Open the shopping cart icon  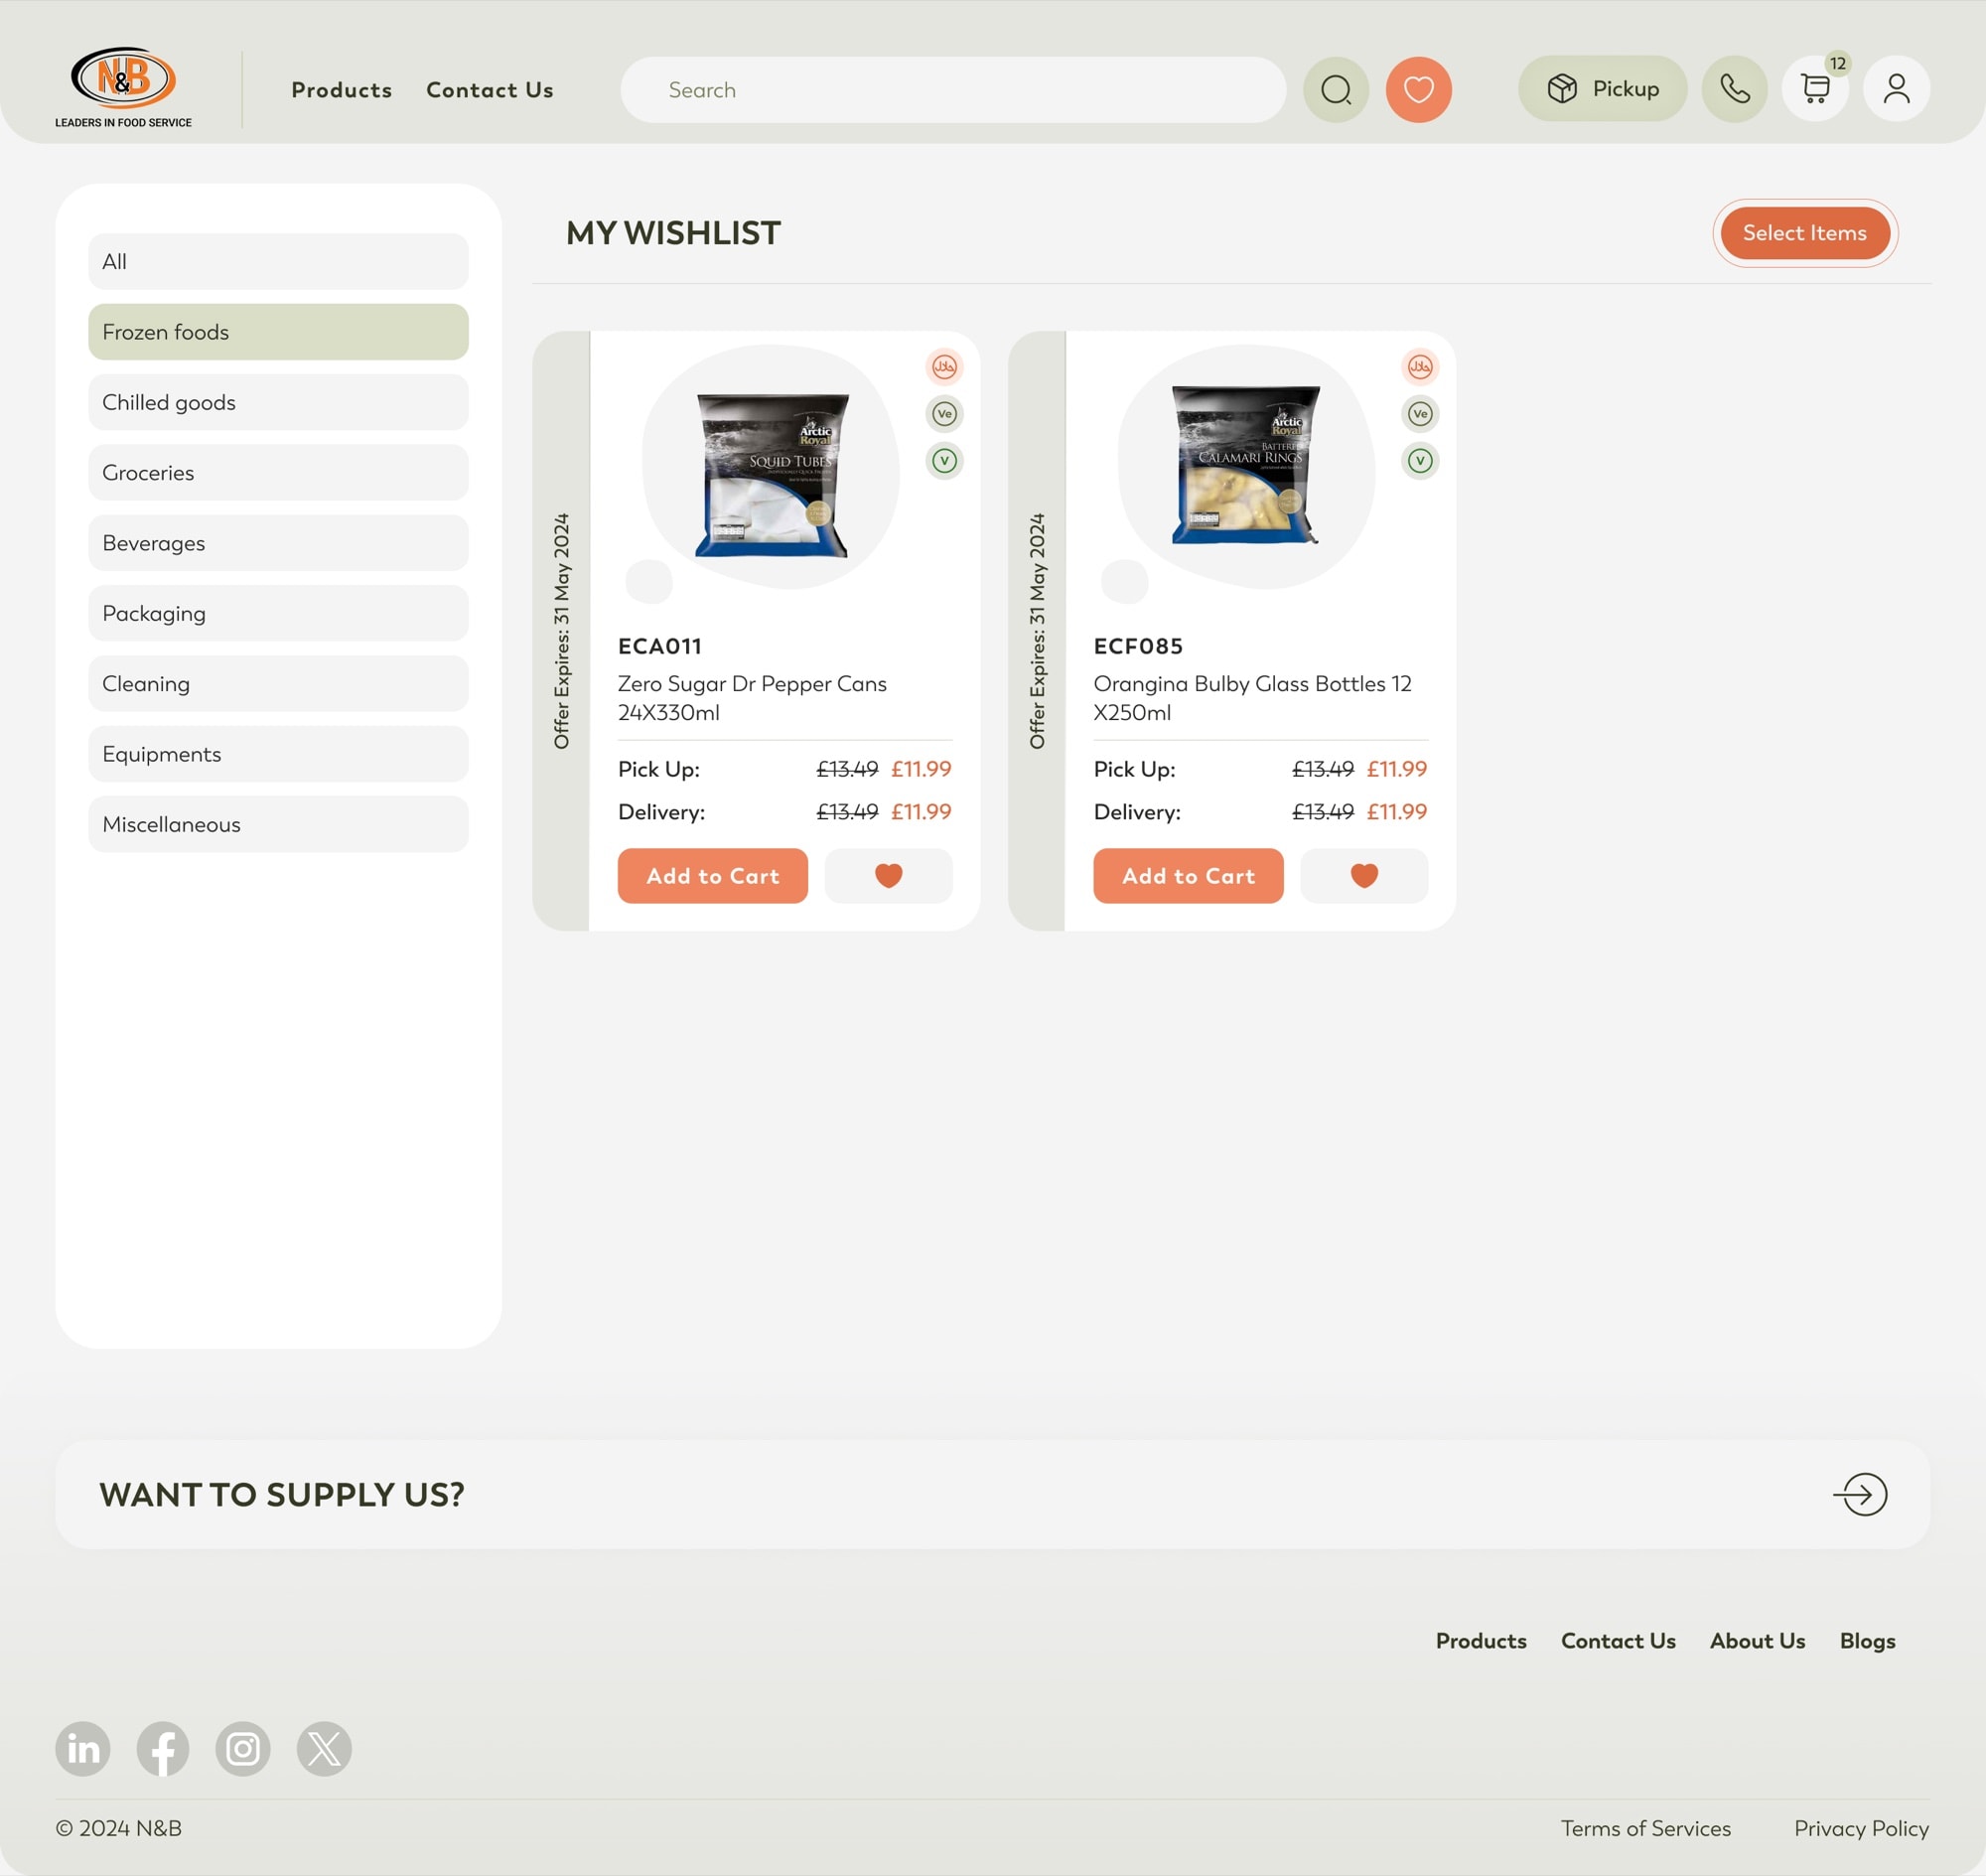pyautogui.click(x=1815, y=89)
